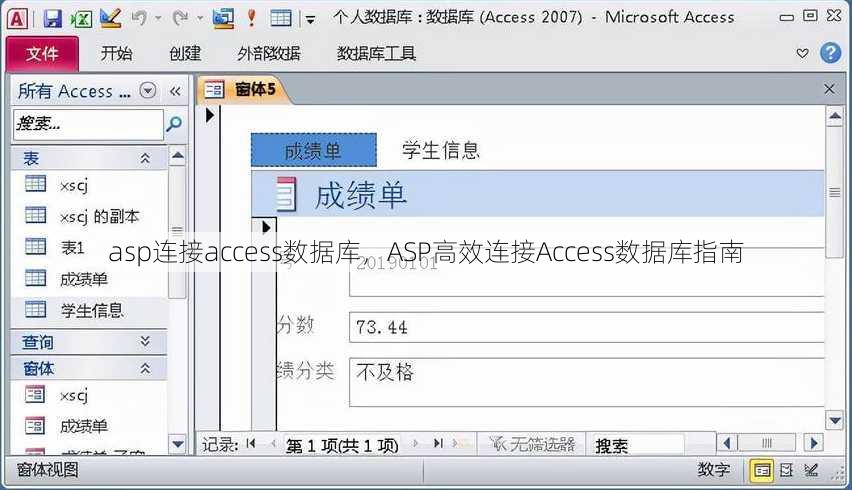Open the Customize Quick Access Toolbar dropdown
Viewport: 852px width, 490px height.
point(310,20)
